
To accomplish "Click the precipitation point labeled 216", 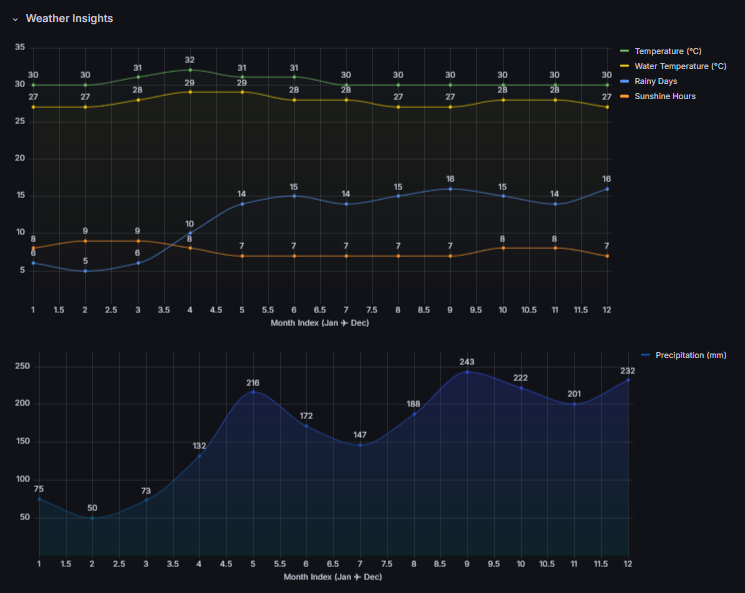I will 253,392.
